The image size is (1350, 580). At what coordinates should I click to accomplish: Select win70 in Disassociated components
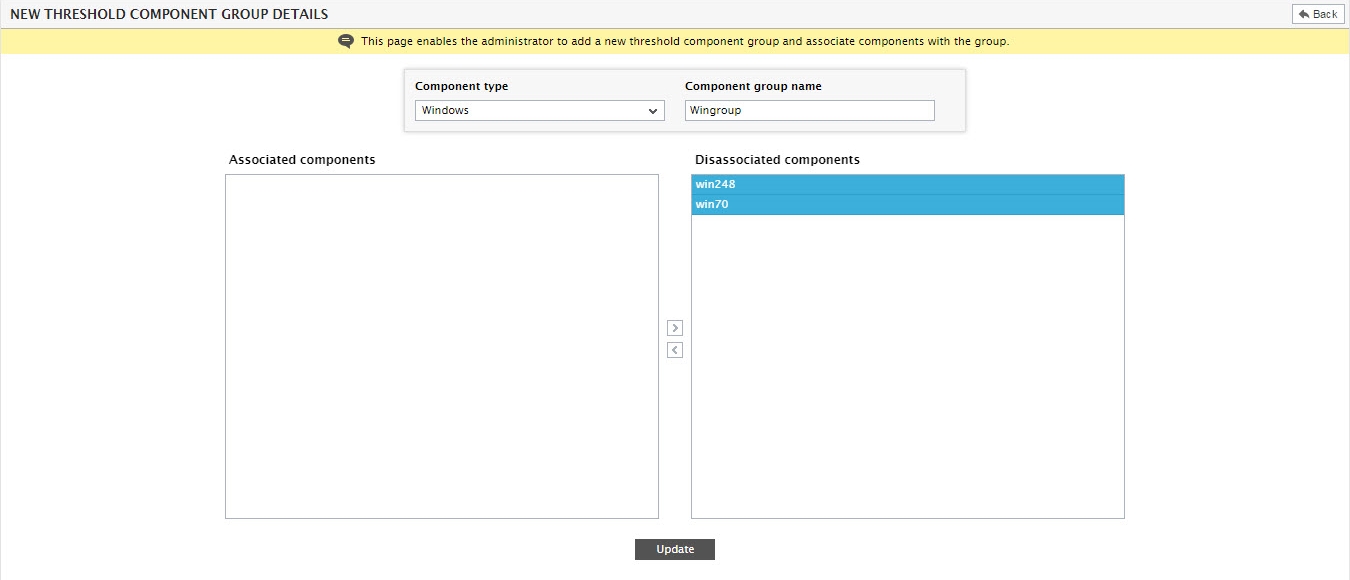point(908,205)
